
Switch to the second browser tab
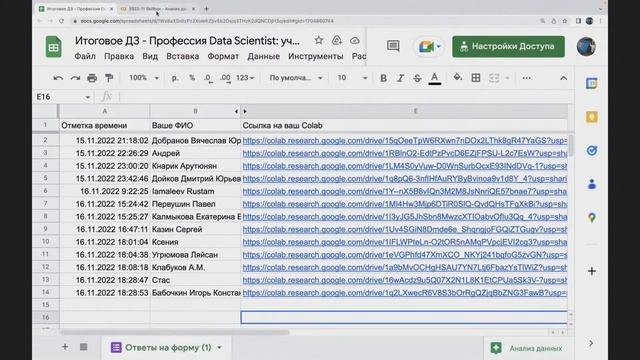click(158, 9)
